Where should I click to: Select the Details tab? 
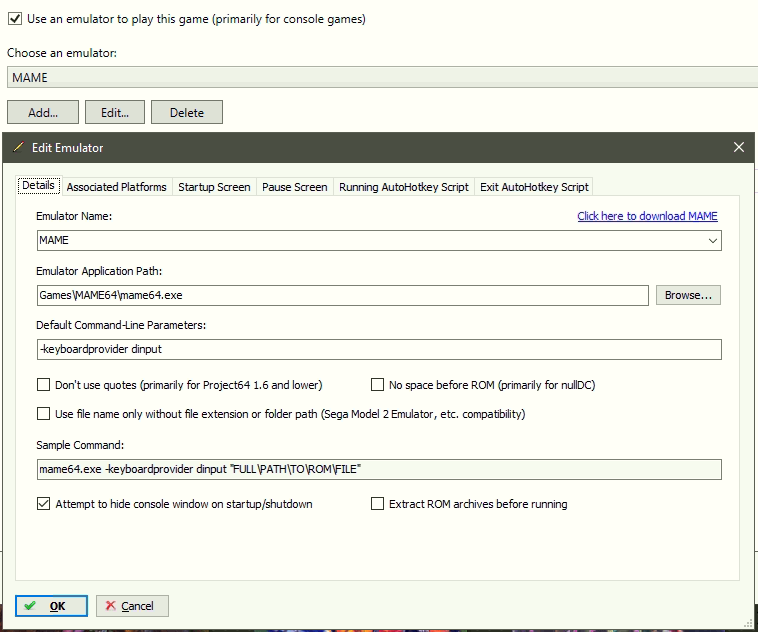point(39,186)
